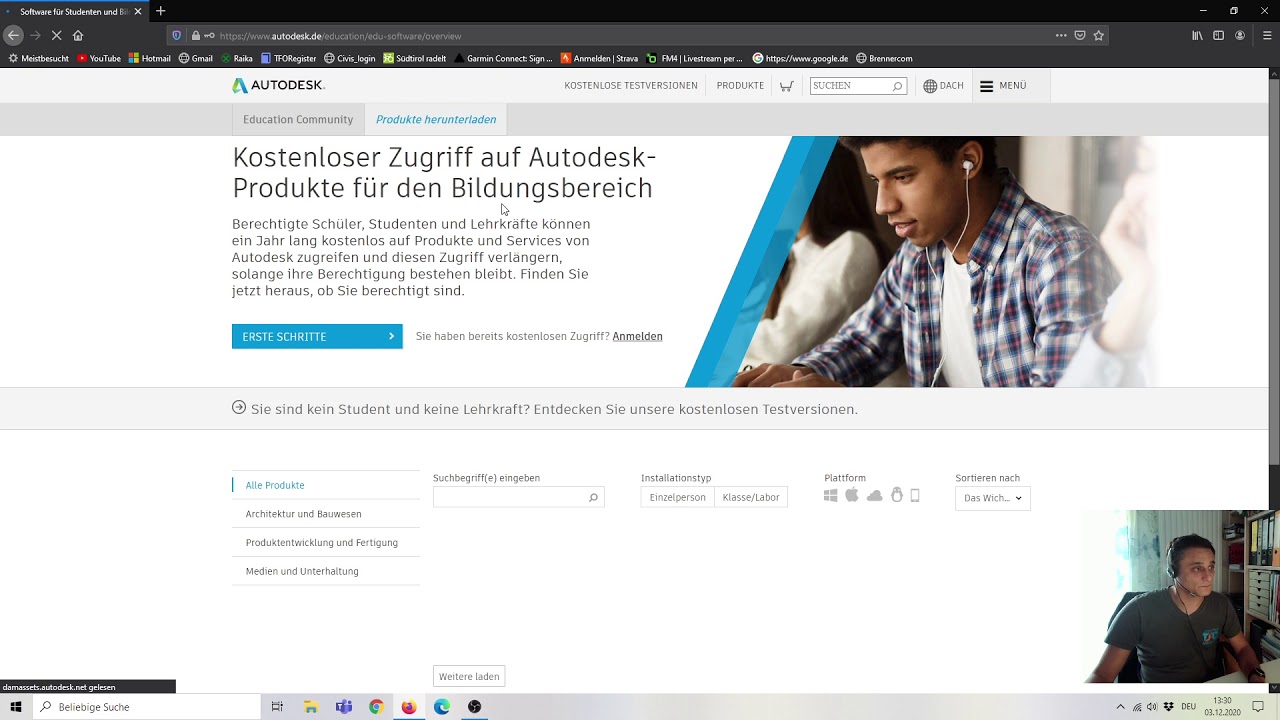Screen dimensions: 1280x720
Task: Open the Hotmail bookmark
Action: click(150, 58)
